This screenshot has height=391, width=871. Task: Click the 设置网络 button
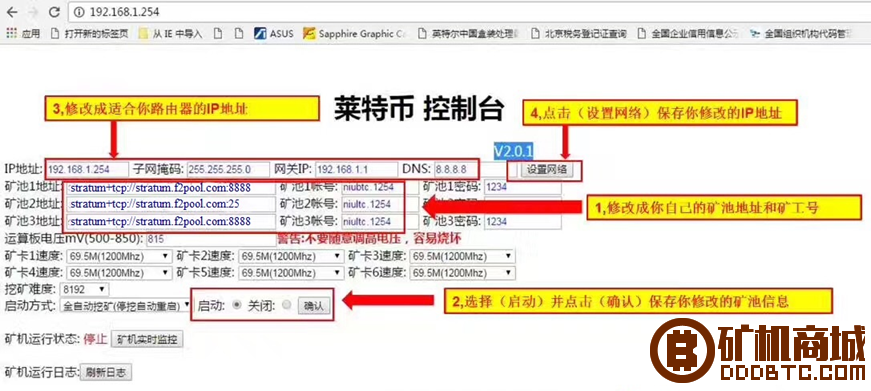click(547, 169)
